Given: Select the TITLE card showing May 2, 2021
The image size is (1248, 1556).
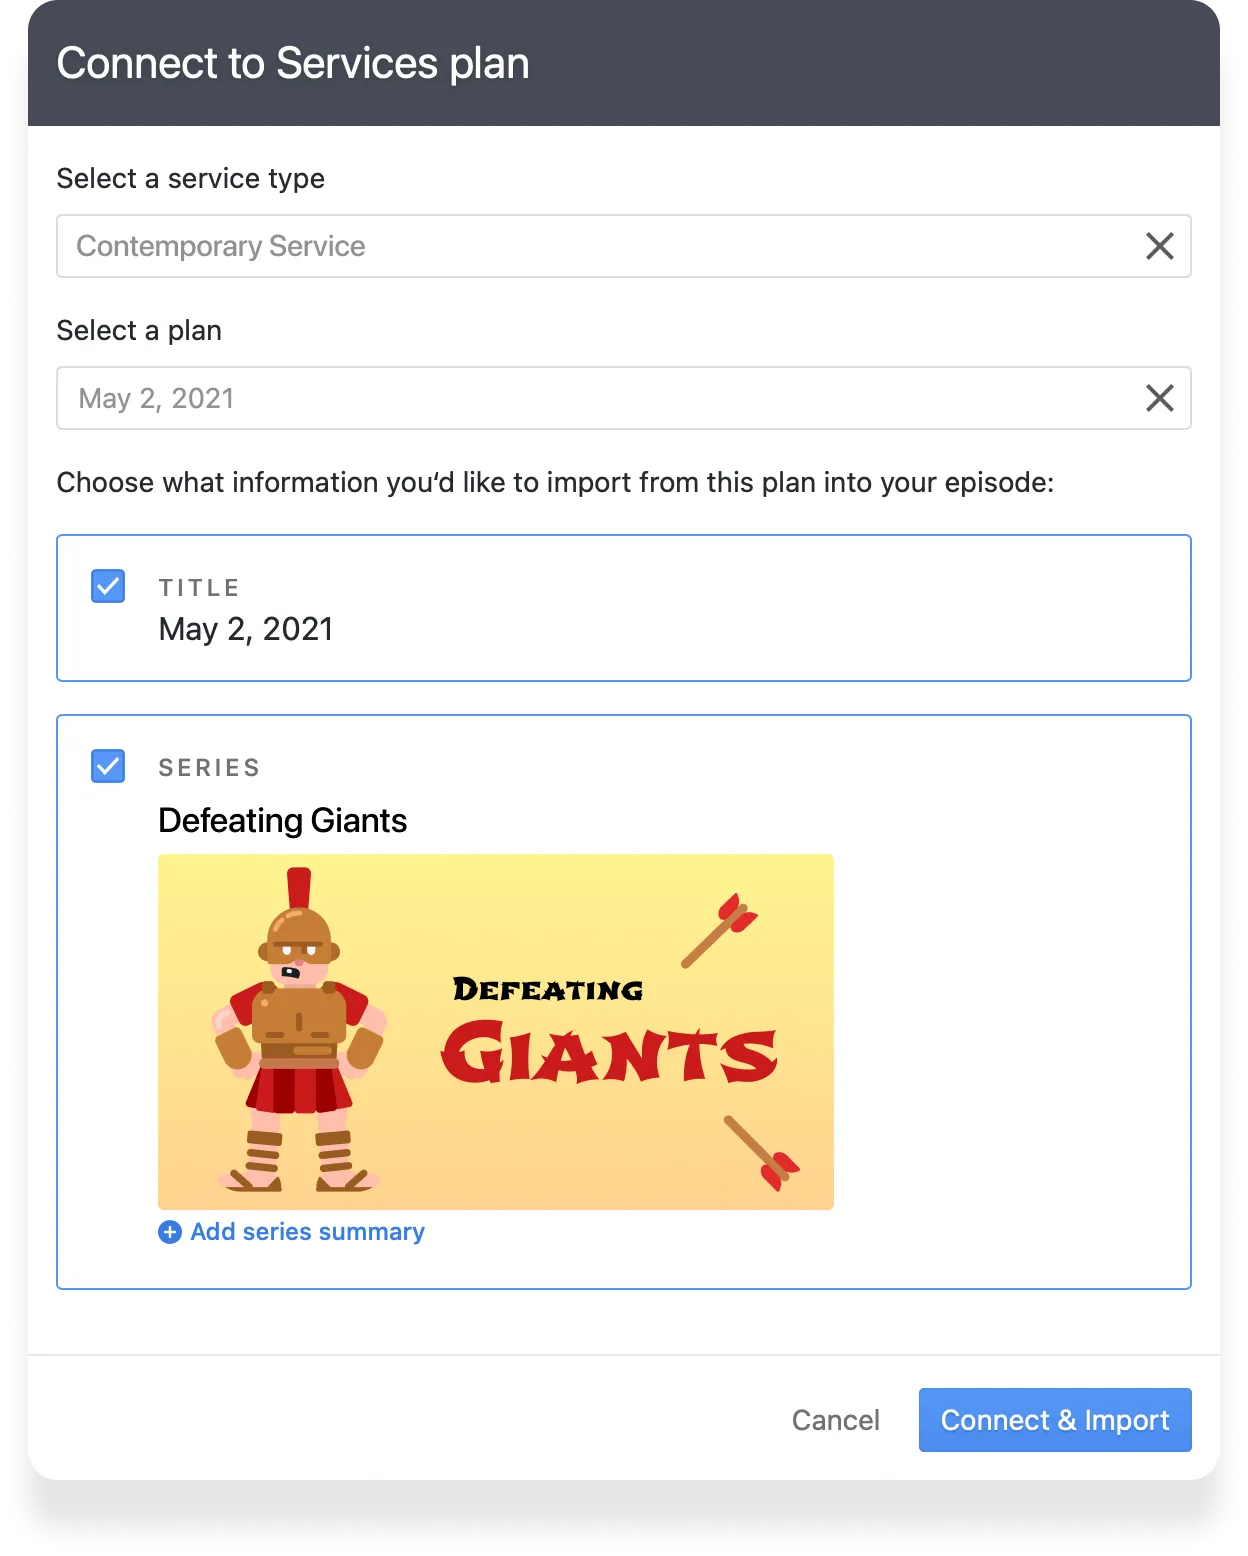Looking at the screenshot, I should tap(624, 608).
